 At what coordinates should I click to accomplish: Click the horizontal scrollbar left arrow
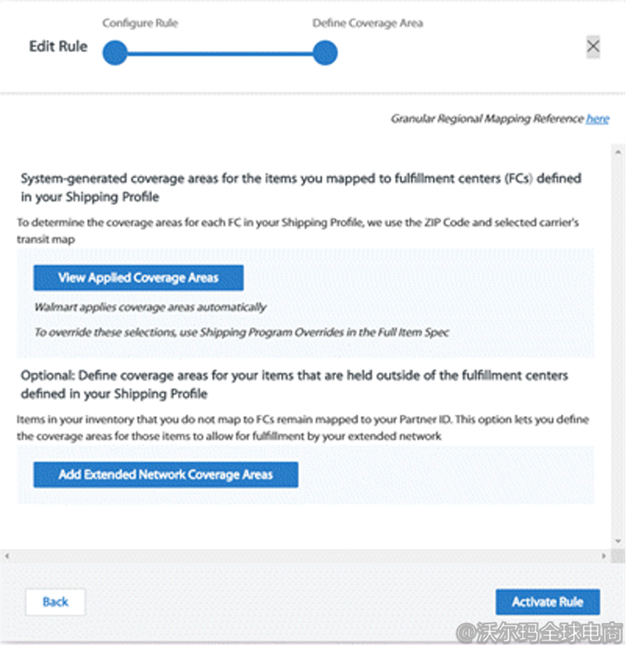point(8,556)
